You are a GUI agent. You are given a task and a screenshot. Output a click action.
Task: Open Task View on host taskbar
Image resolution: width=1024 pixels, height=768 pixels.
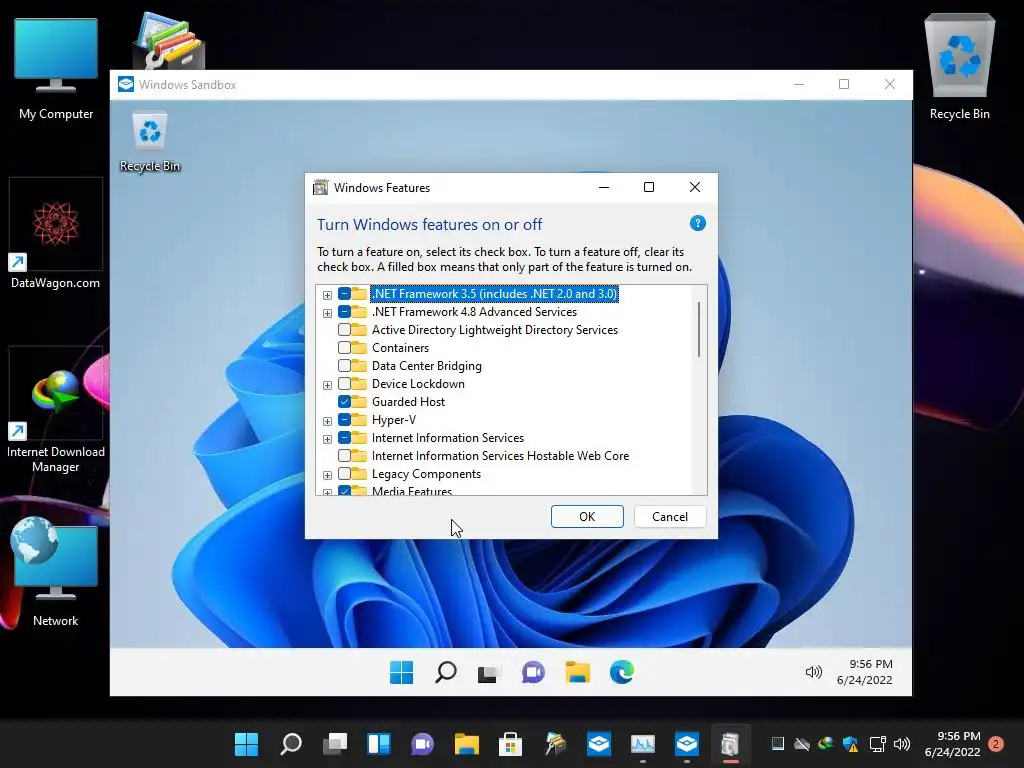click(335, 744)
